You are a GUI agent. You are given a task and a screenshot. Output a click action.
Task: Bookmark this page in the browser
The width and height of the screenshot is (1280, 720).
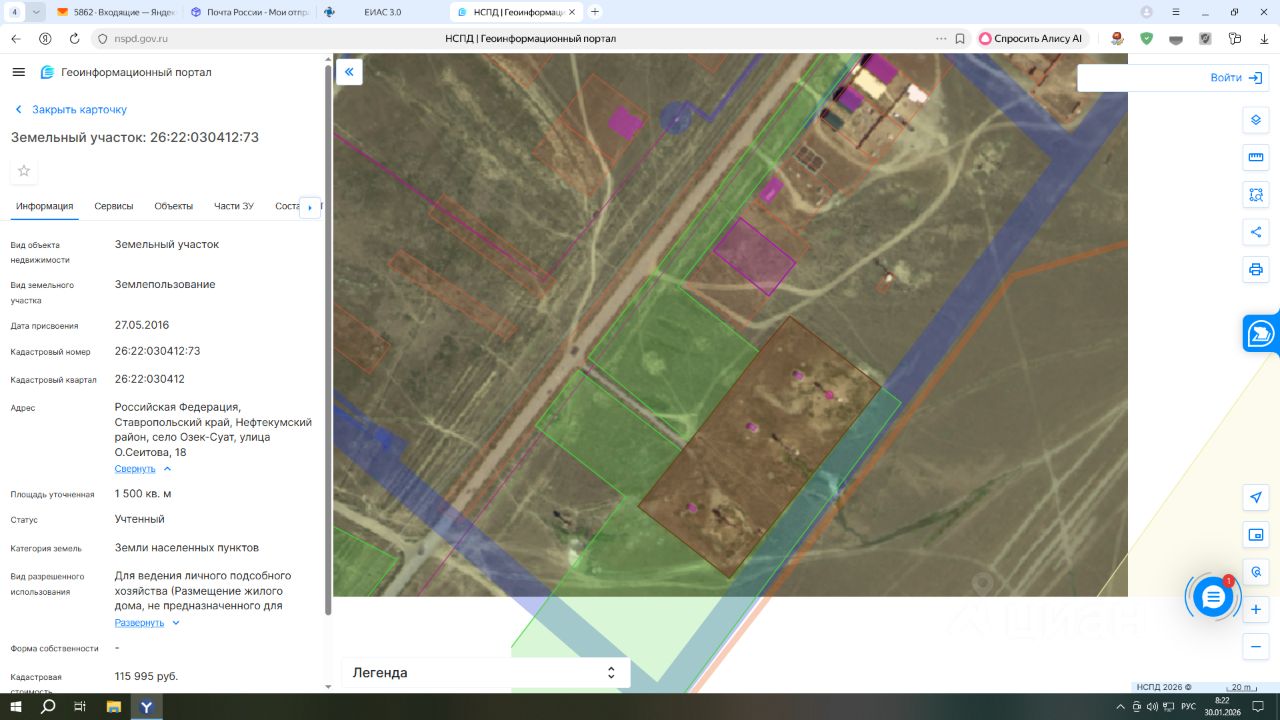click(960, 39)
